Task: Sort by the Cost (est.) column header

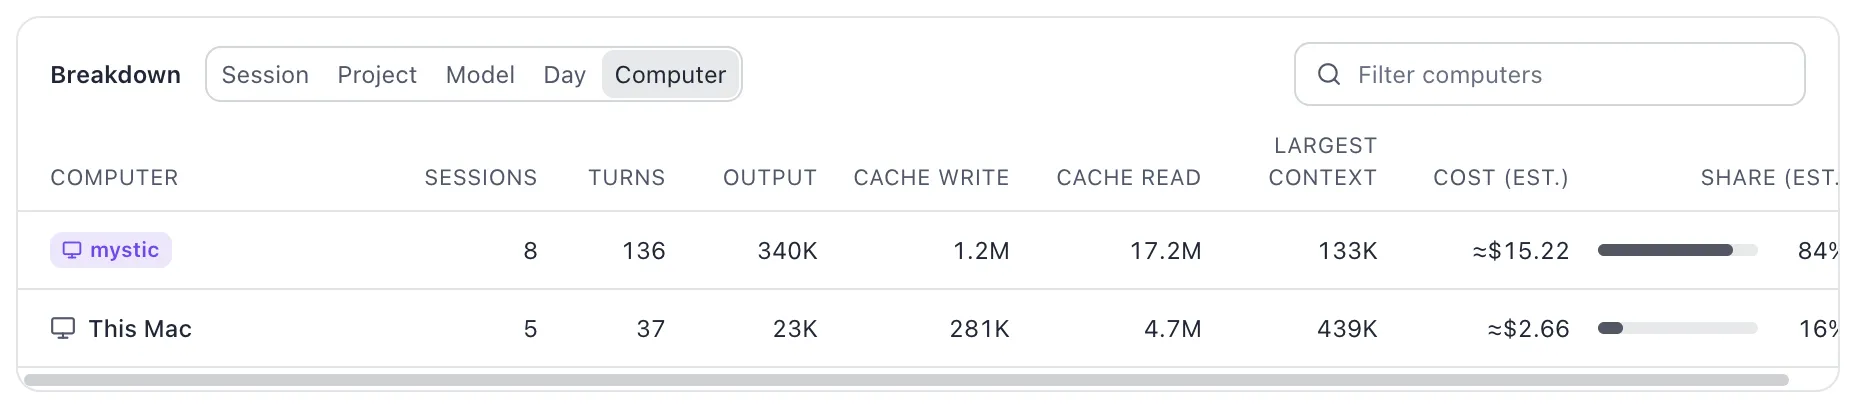Action: coord(1501,178)
